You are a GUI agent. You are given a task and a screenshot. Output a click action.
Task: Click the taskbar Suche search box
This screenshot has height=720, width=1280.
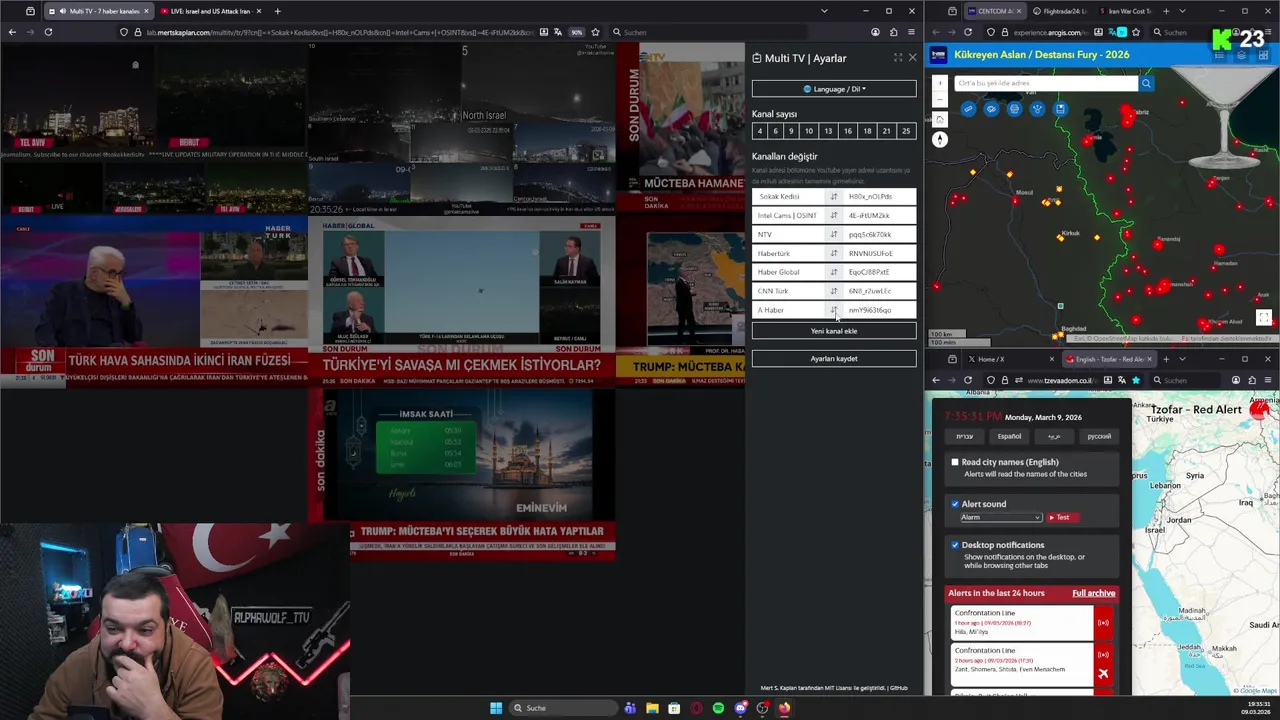(565, 708)
